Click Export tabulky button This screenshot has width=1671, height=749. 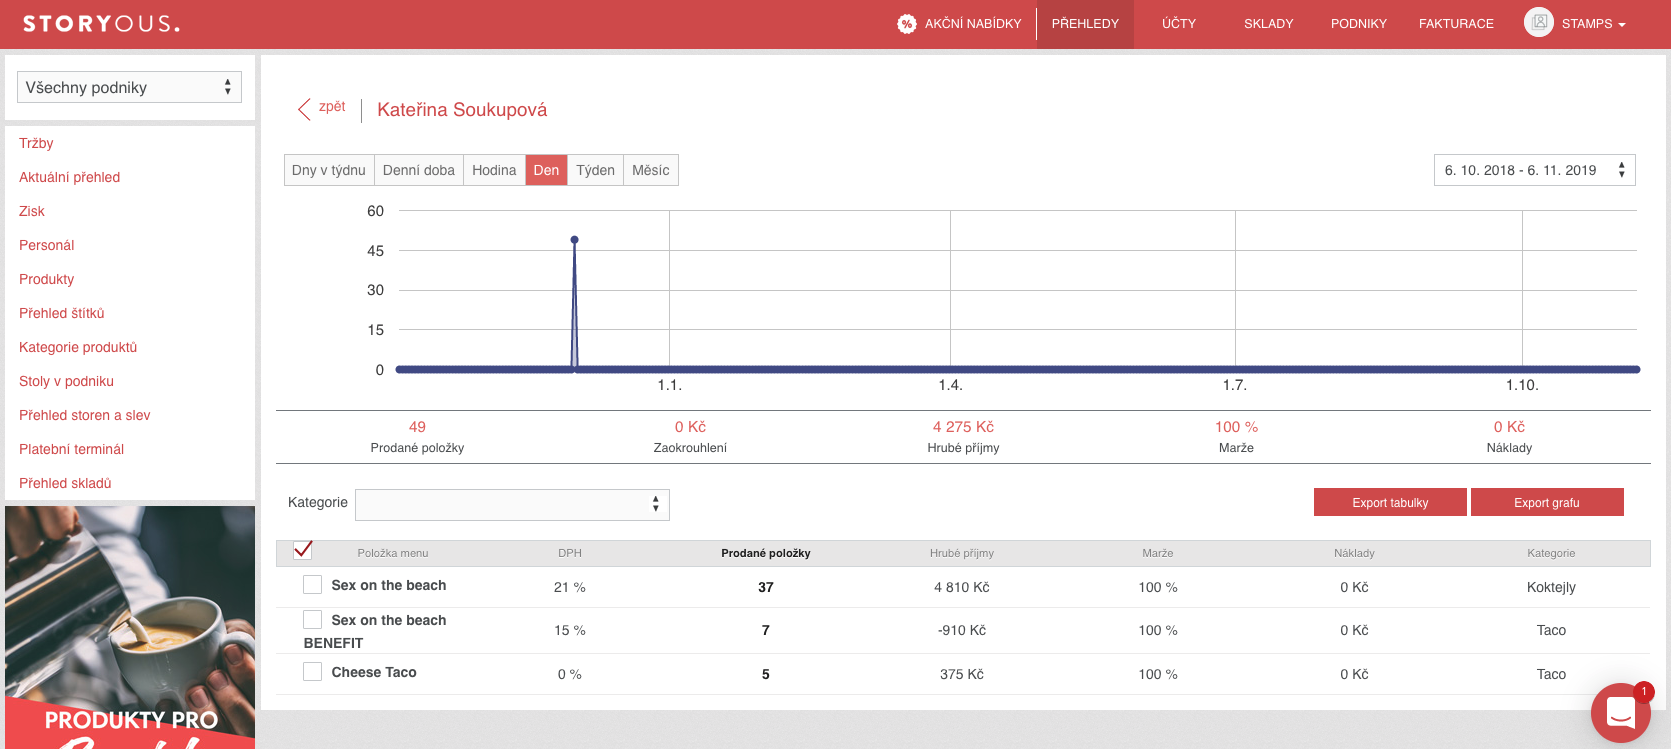coord(1390,502)
